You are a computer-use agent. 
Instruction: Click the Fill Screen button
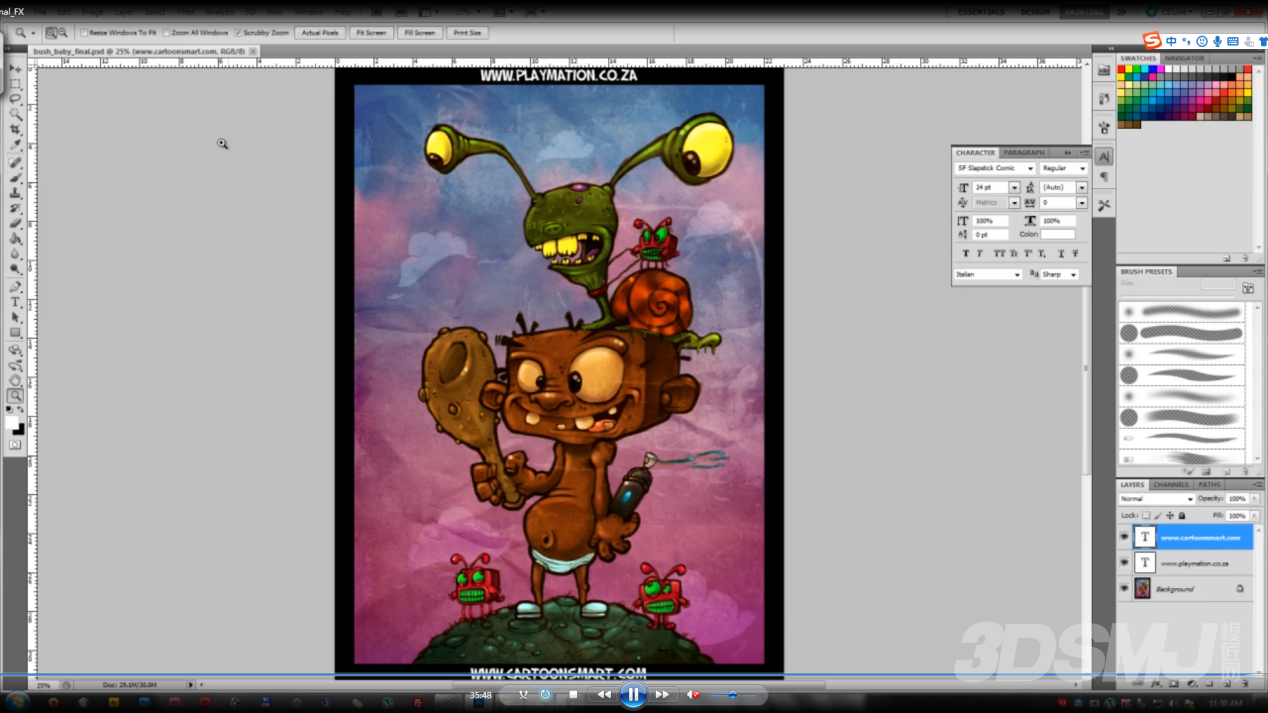point(419,33)
